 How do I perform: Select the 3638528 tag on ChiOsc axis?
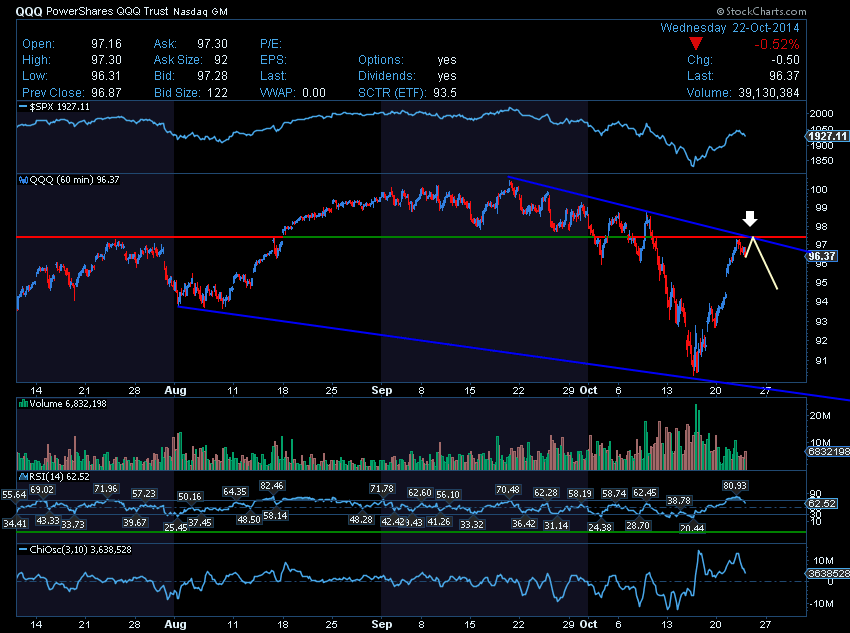(x=829, y=573)
